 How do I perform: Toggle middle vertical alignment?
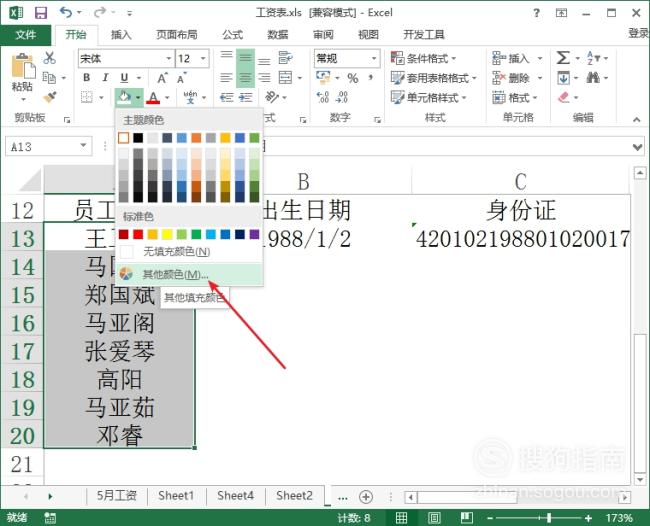tap(245, 58)
